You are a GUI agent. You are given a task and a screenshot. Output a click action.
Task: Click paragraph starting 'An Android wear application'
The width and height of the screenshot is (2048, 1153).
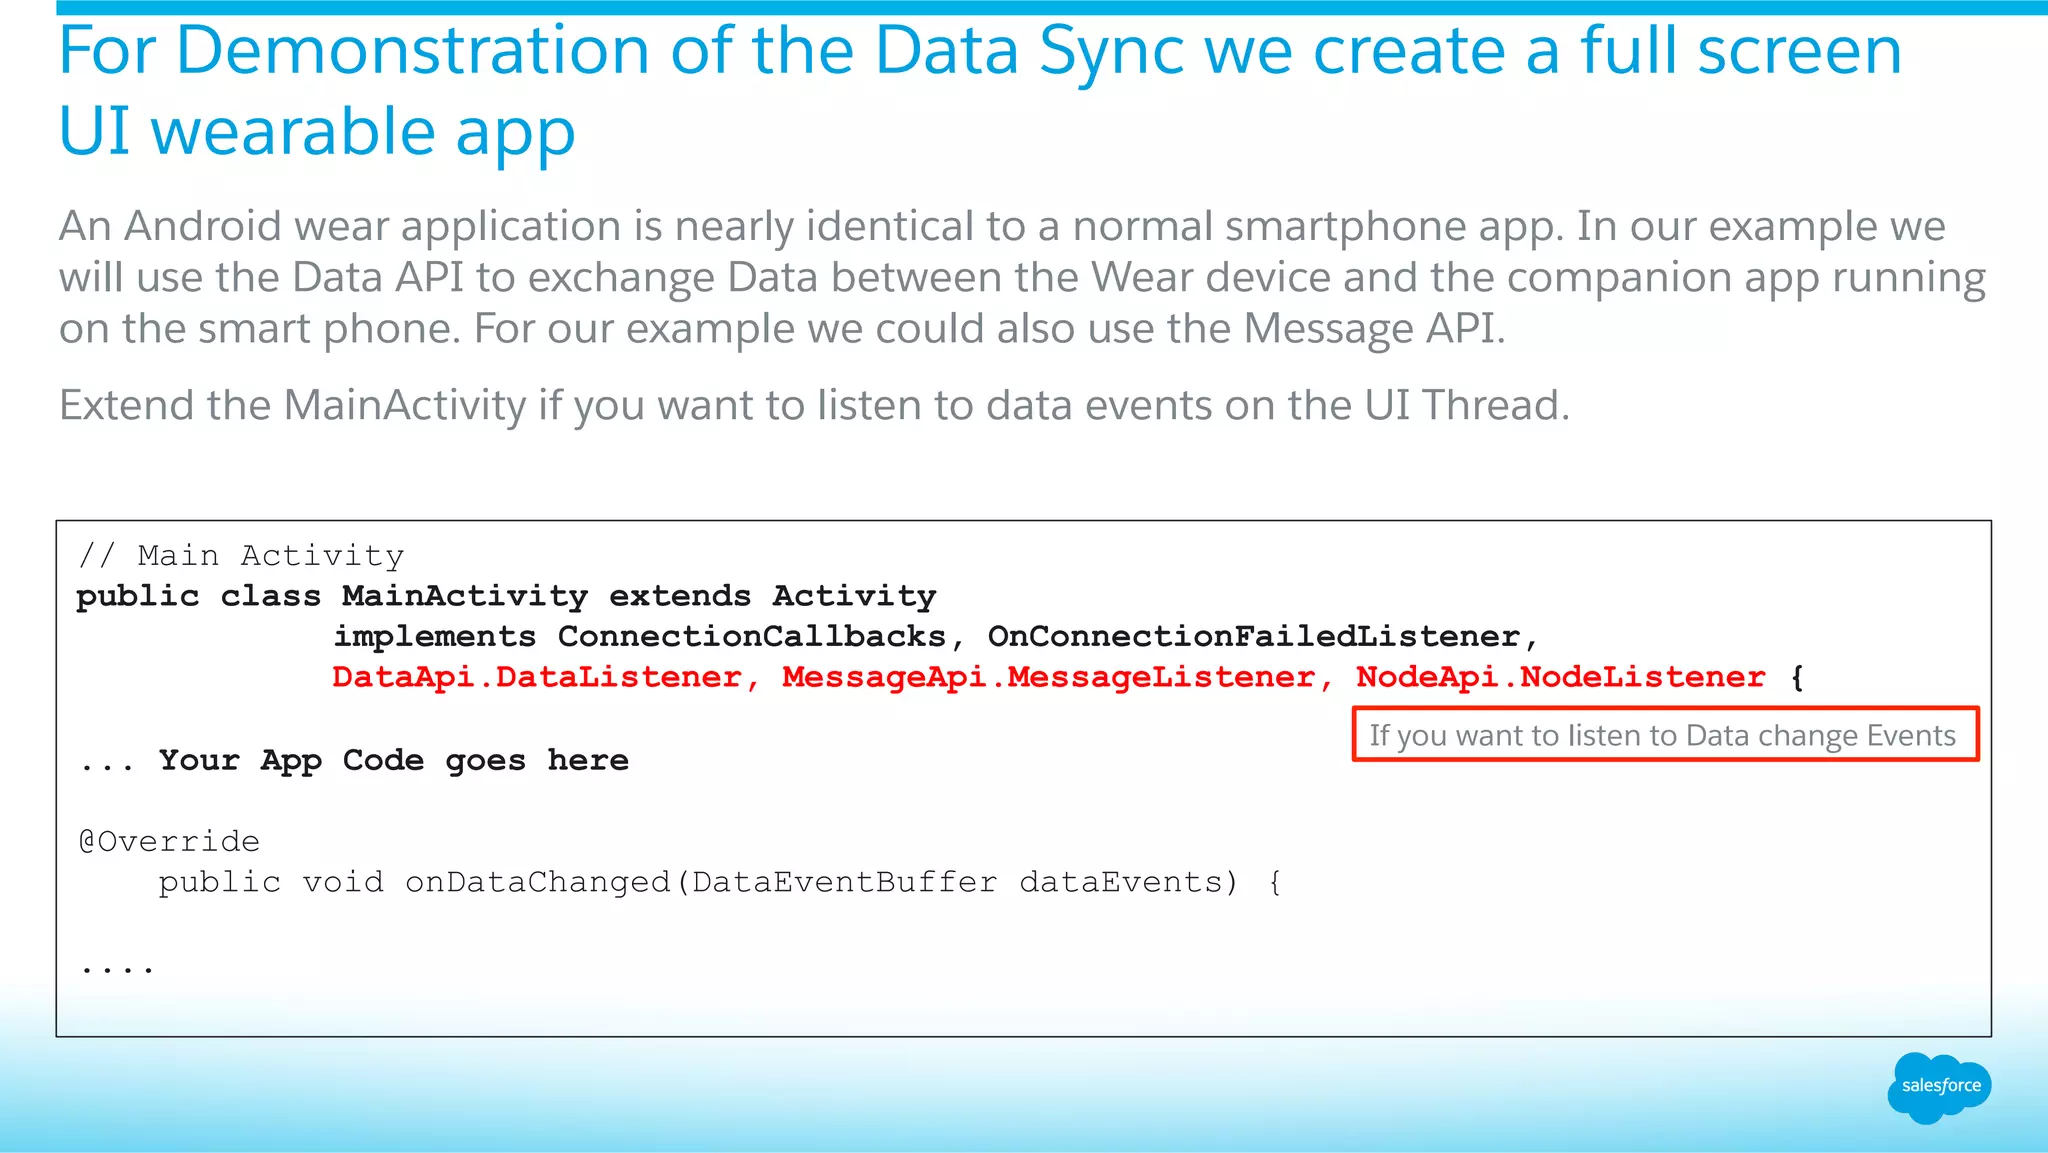click(1022, 278)
